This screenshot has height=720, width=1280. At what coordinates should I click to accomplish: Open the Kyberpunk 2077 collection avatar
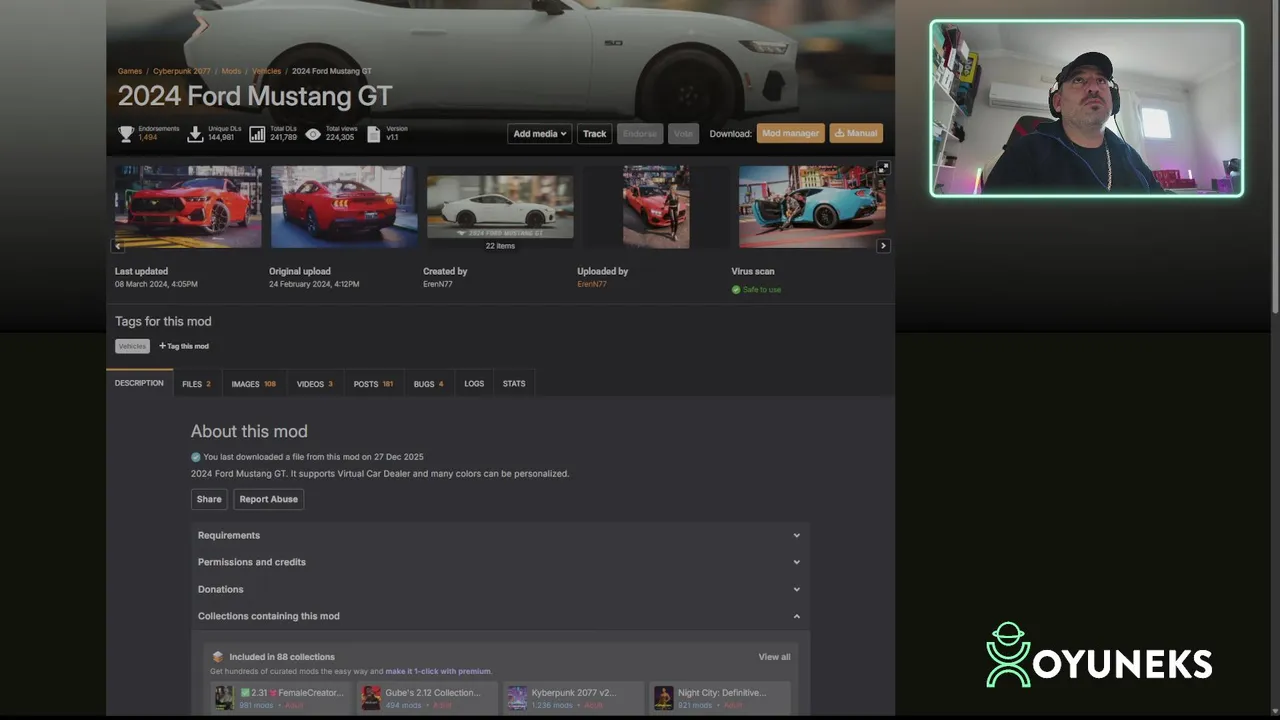click(517, 697)
